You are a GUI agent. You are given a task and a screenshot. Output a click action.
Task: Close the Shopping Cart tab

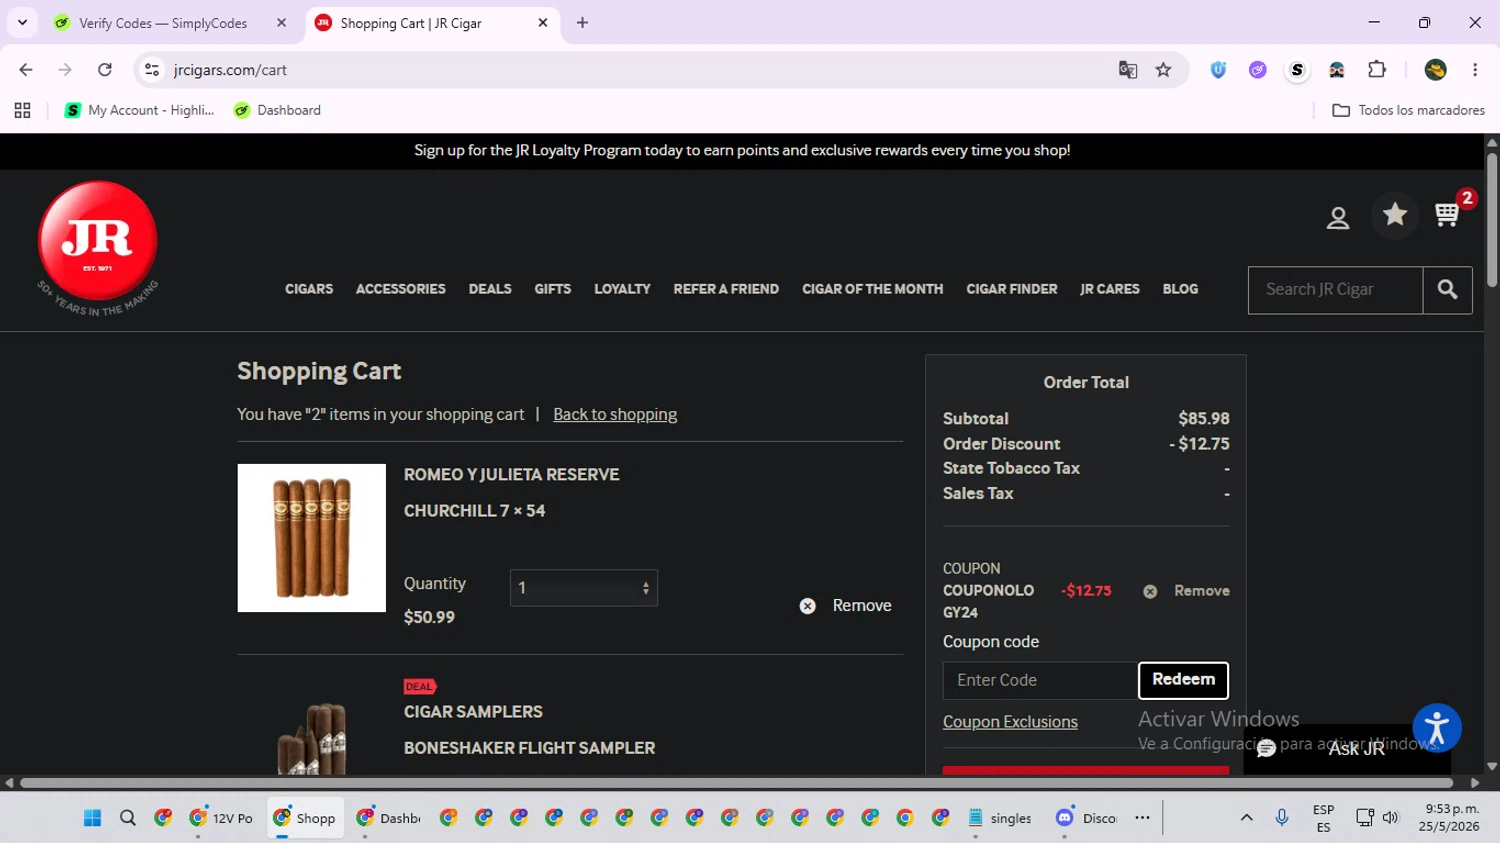pyautogui.click(x=543, y=23)
